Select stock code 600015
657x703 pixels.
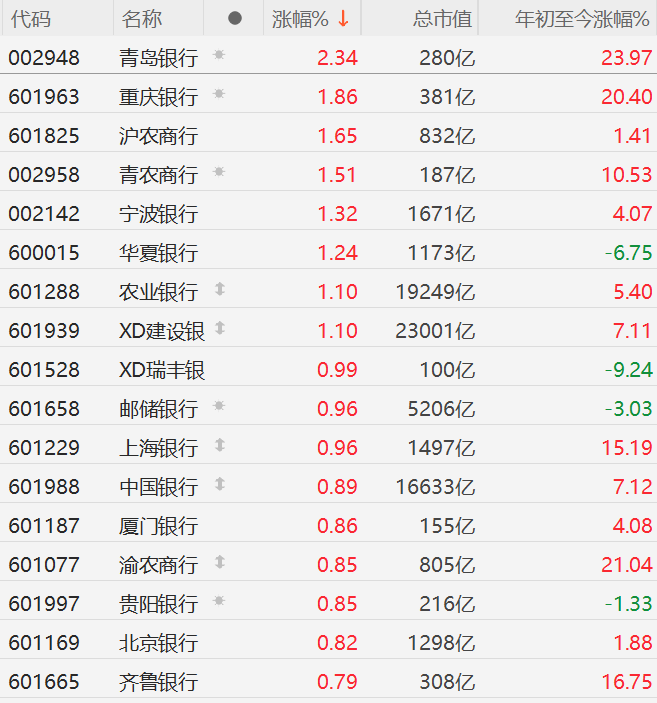click(x=44, y=253)
